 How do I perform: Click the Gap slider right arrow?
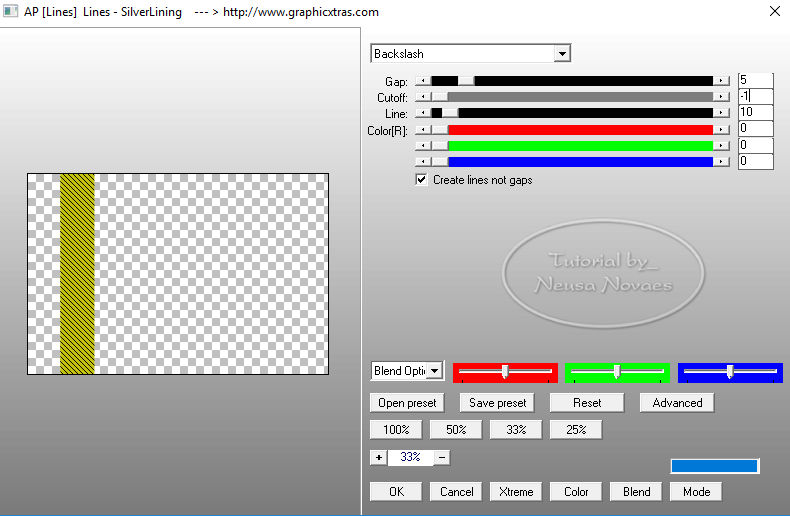[721, 81]
